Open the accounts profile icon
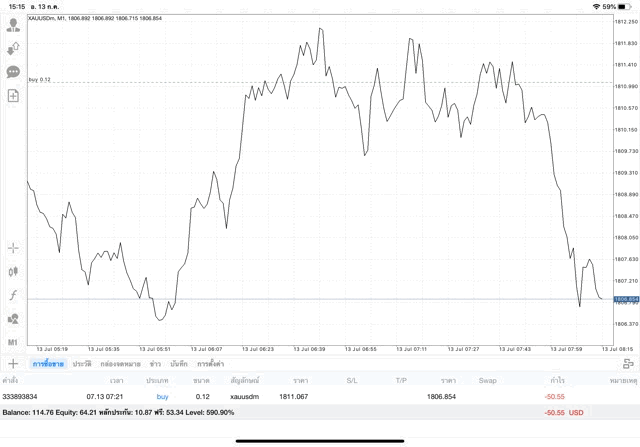The image size is (640, 447). (13, 25)
